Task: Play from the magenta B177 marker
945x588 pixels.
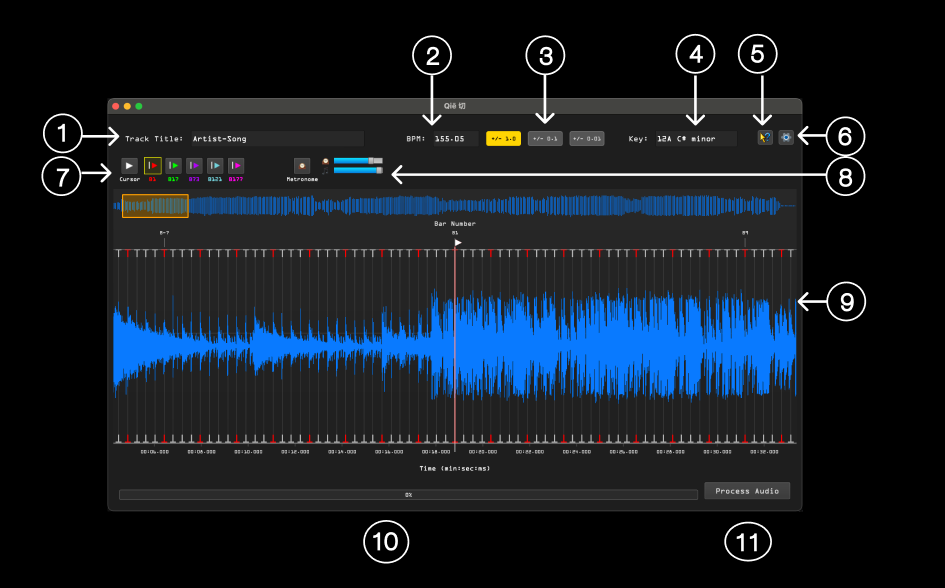Action: (x=236, y=165)
